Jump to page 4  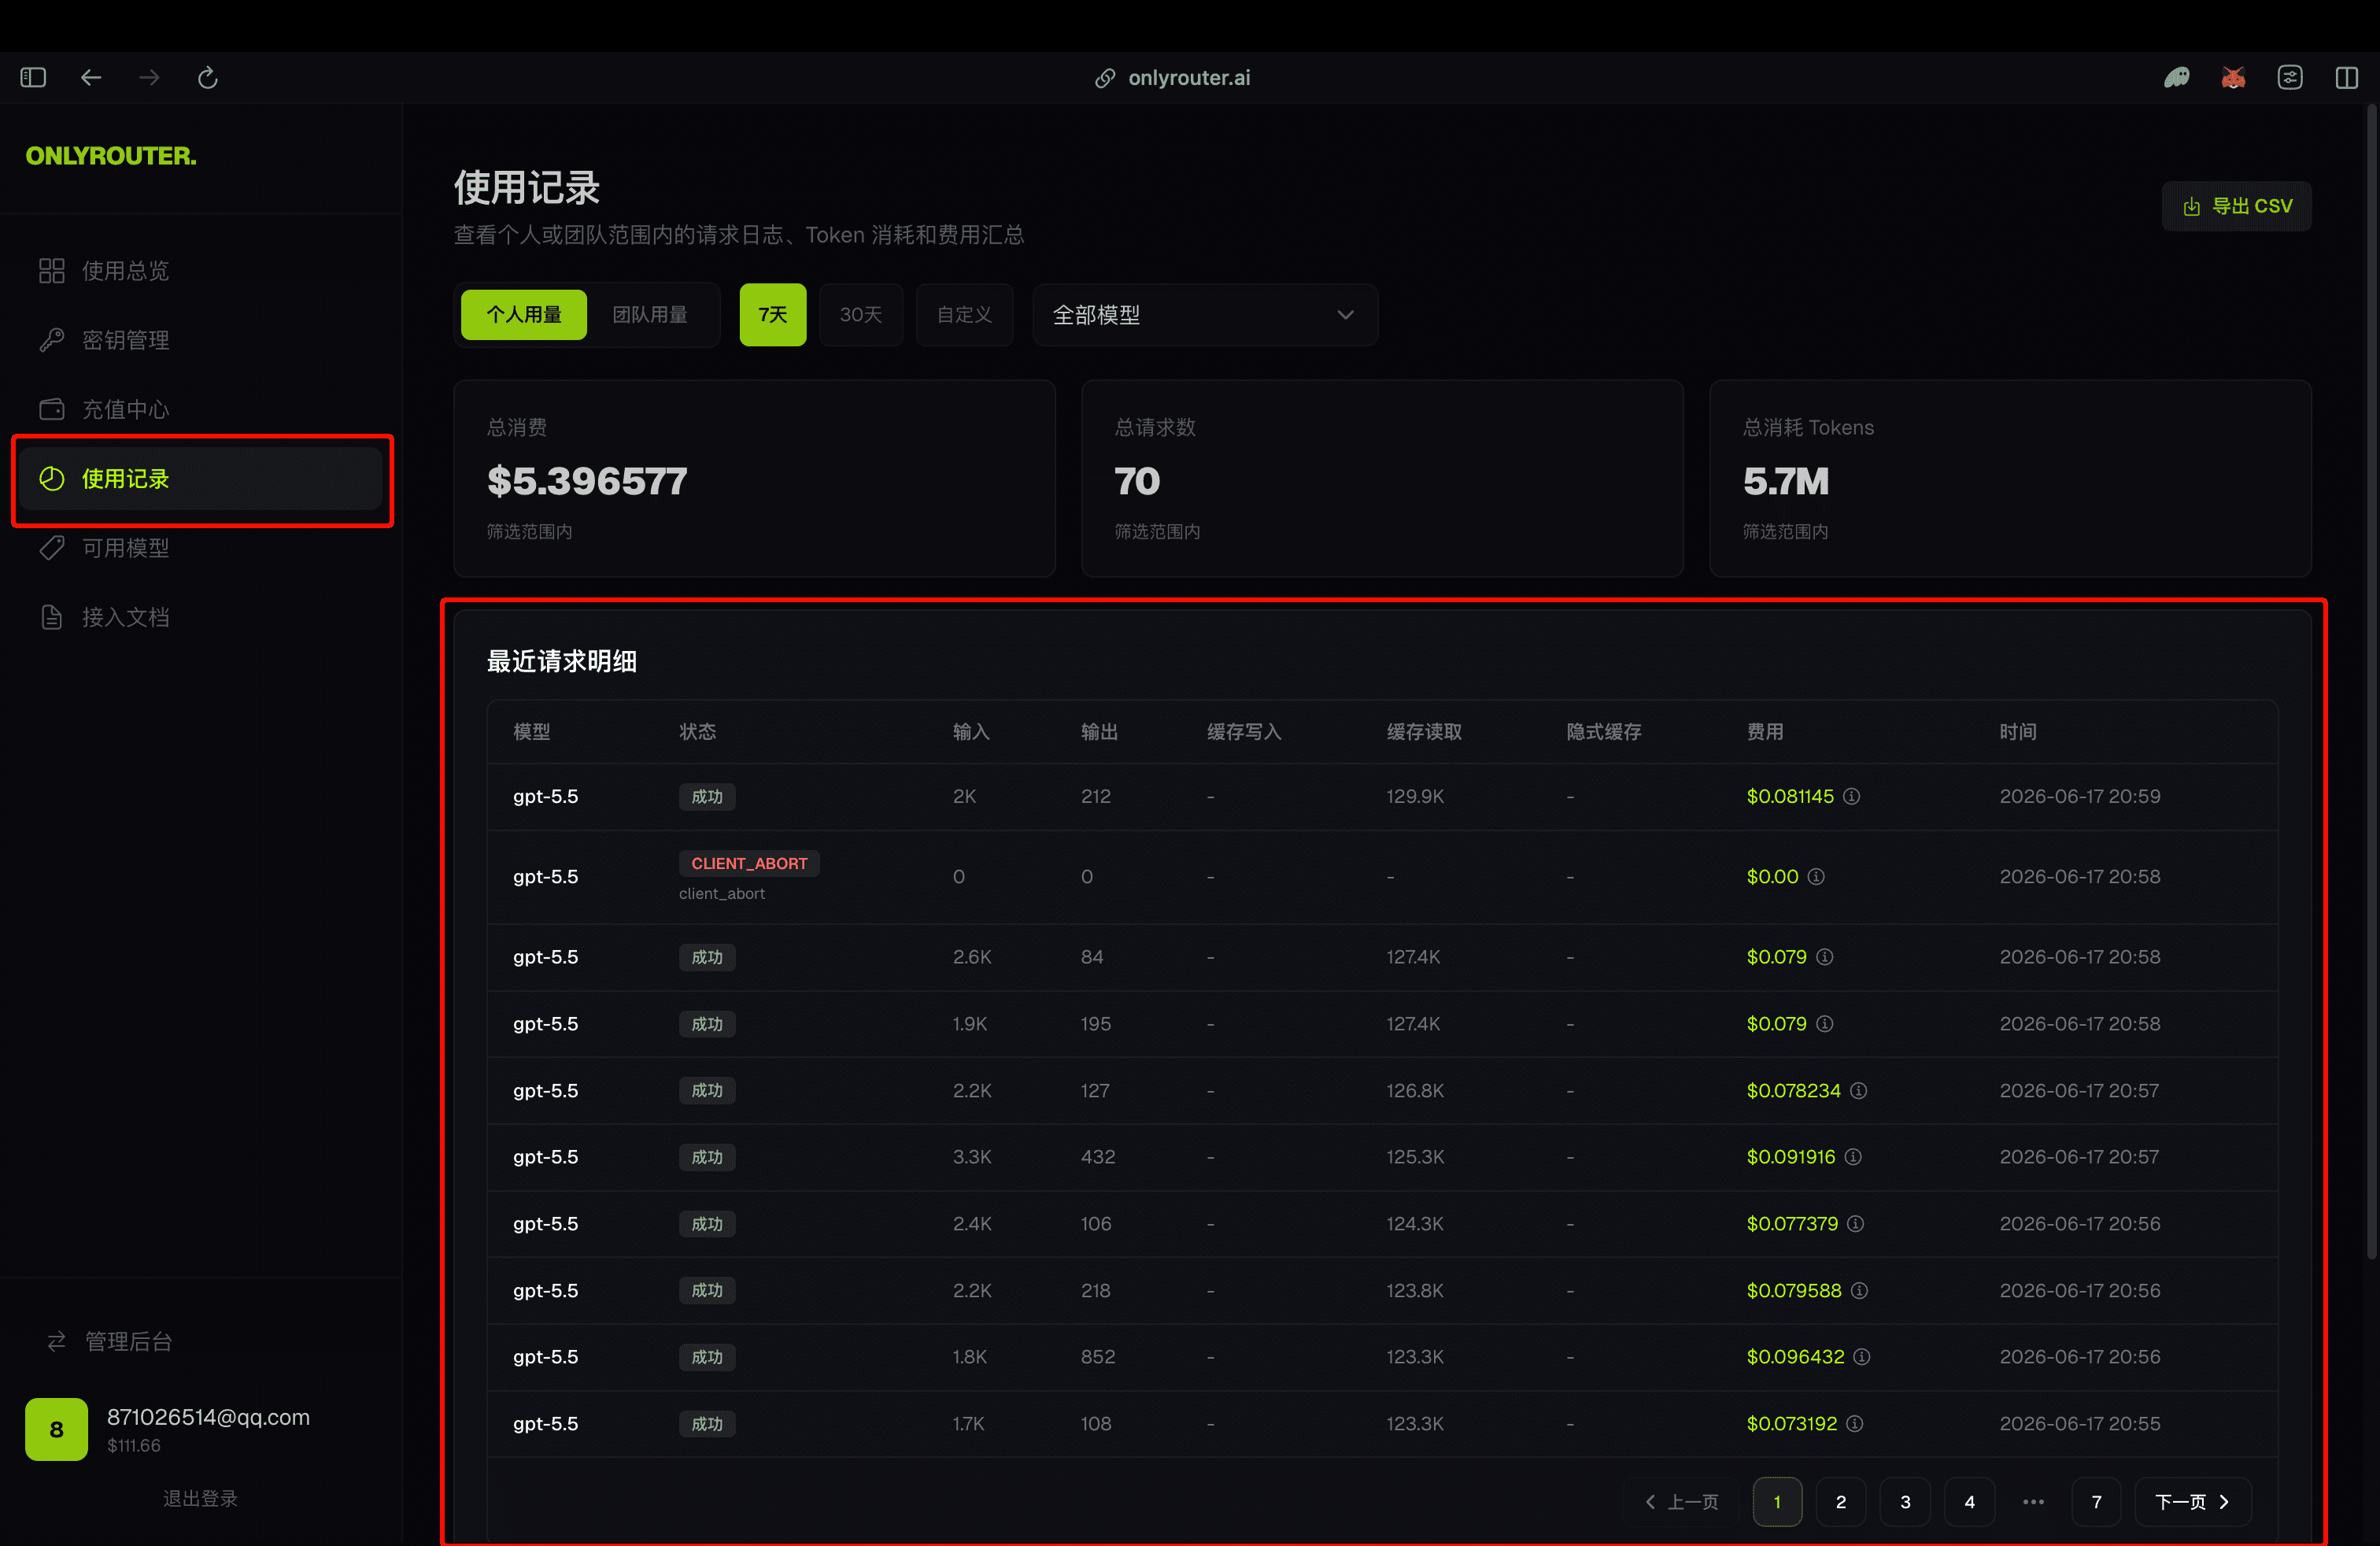coord(1969,1501)
